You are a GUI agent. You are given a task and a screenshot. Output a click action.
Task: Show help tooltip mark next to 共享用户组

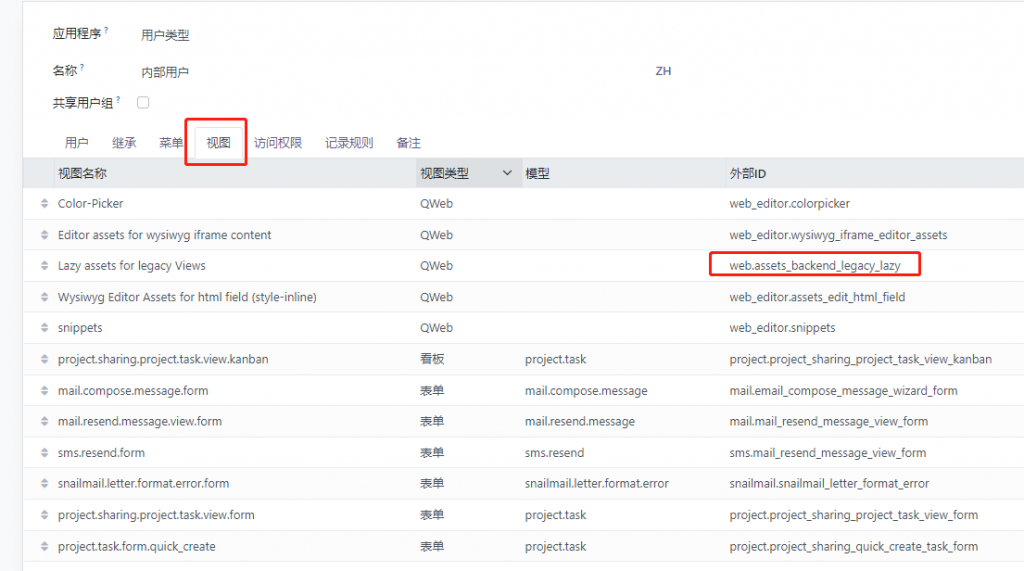(x=118, y=99)
